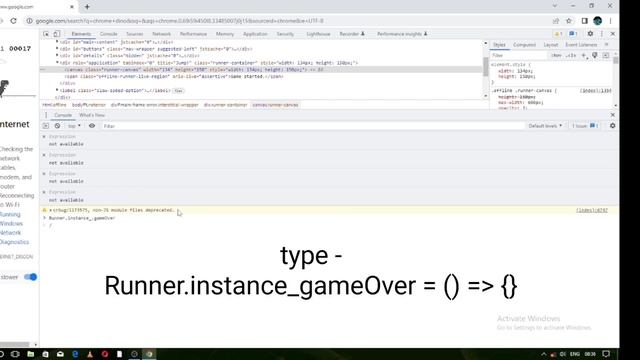Open the console drawer three-dot menu
Viewport: 640px width, 360px height.
pyautogui.click(x=46, y=115)
